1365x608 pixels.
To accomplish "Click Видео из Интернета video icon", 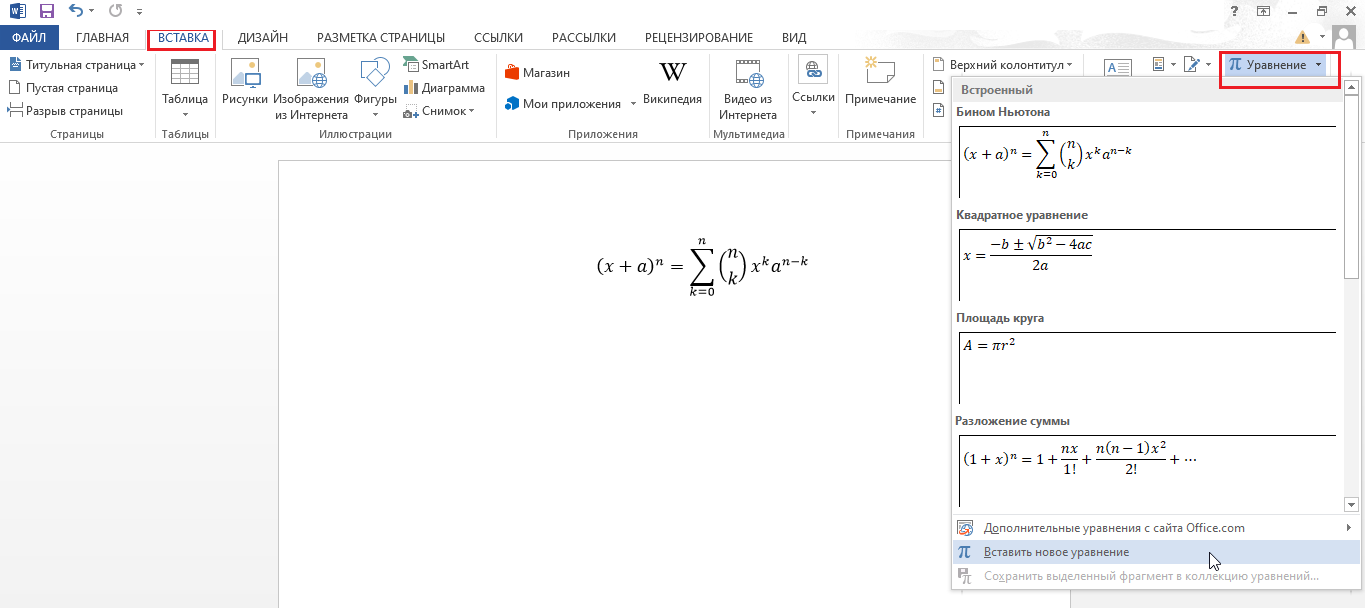I will tap(747, 76).
